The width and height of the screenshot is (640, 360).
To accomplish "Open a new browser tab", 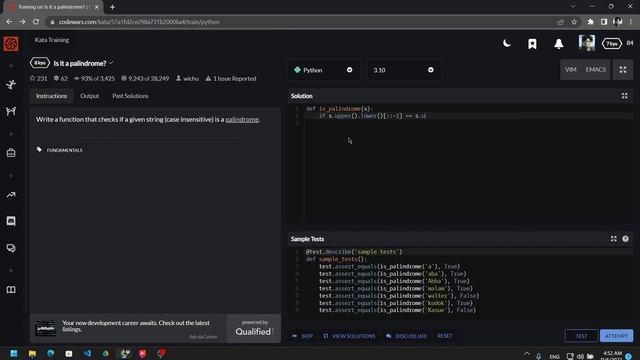I will click(112, 7).
